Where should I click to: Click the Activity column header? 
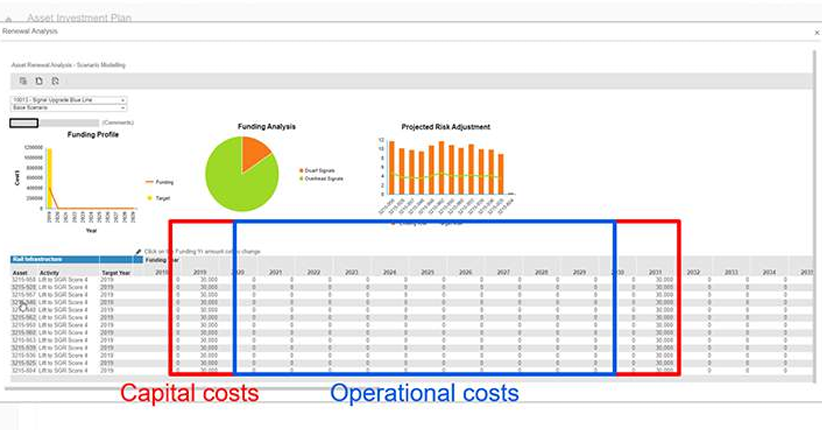(x=50, y=272)
